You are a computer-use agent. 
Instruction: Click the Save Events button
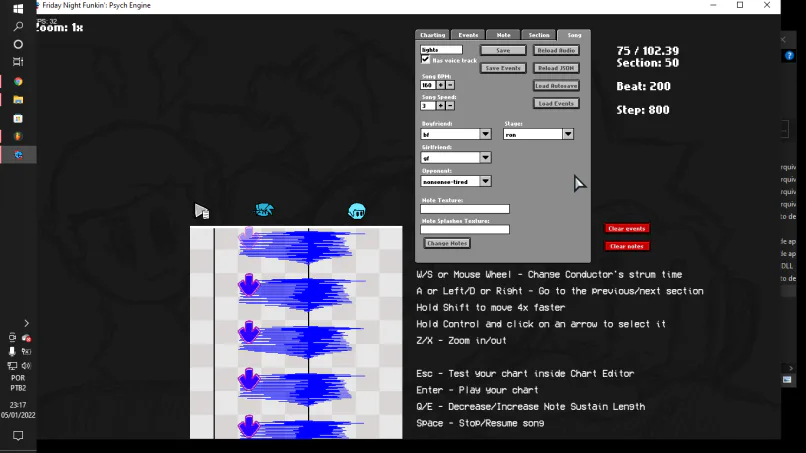503,68
